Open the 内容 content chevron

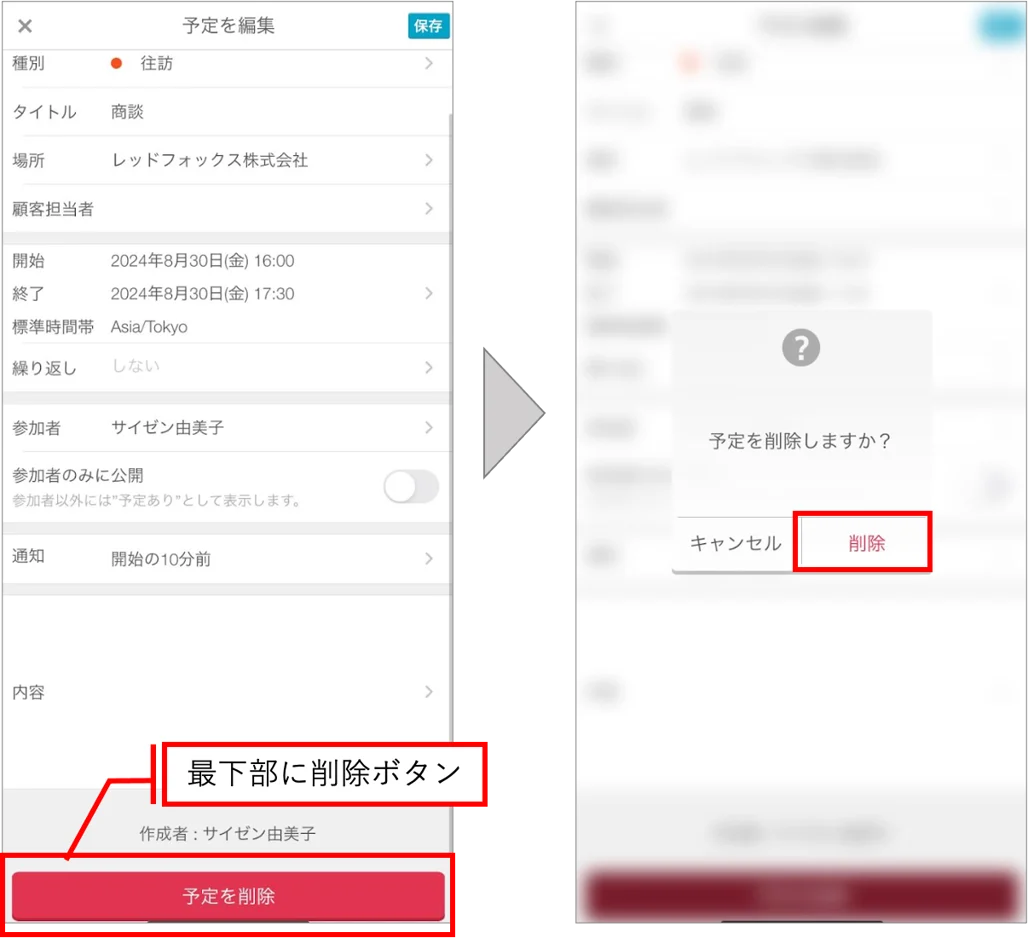[429, 692]
